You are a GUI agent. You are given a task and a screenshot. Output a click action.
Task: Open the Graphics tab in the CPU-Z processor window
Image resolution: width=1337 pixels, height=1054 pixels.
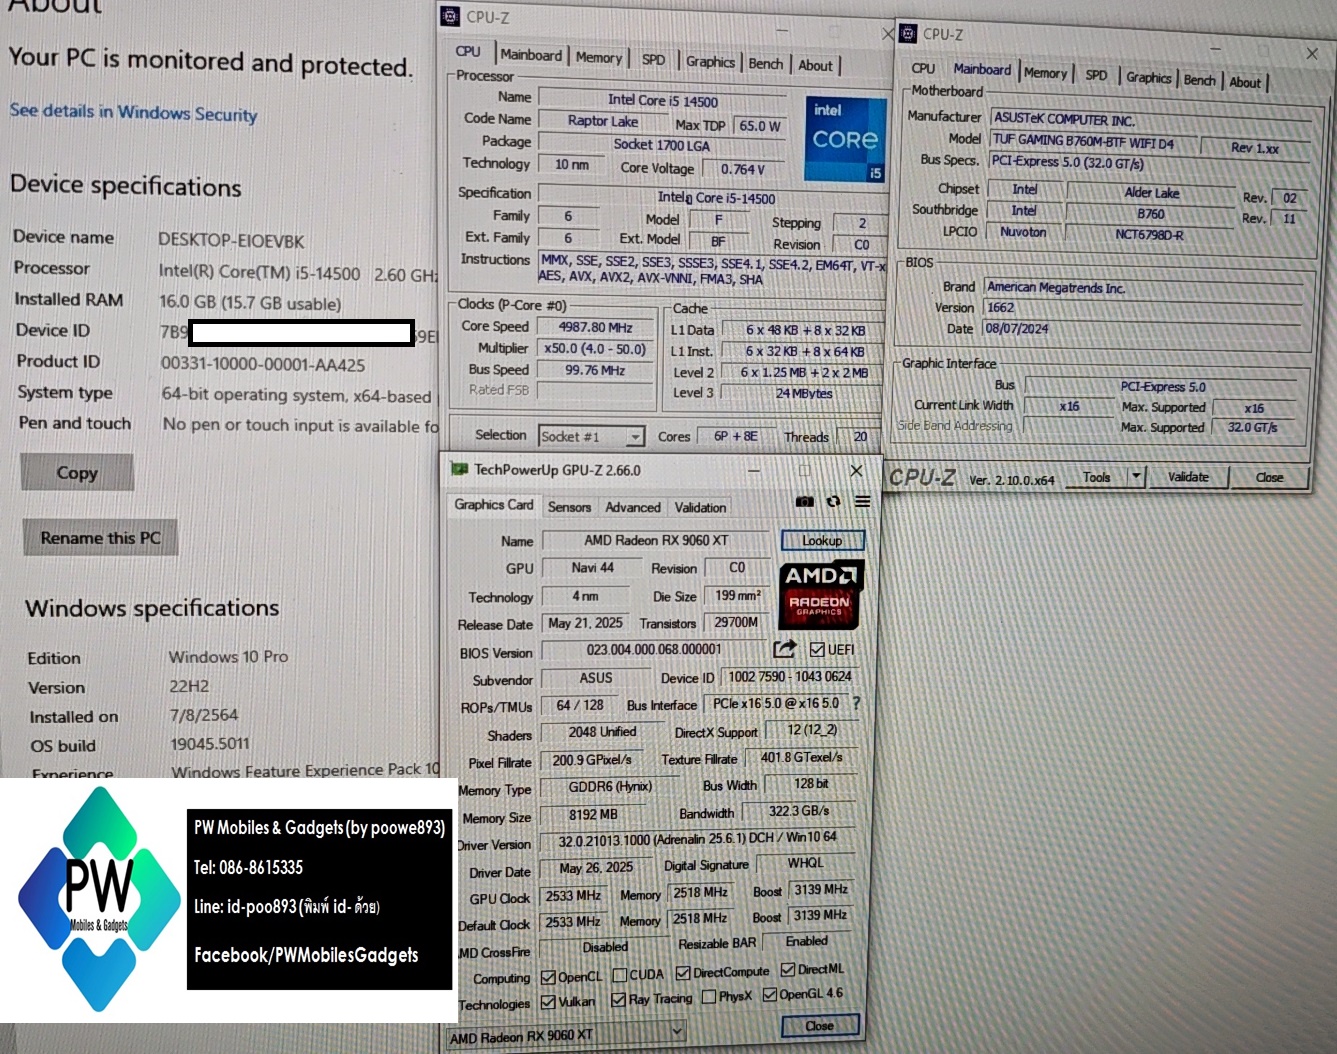[710, 62]
